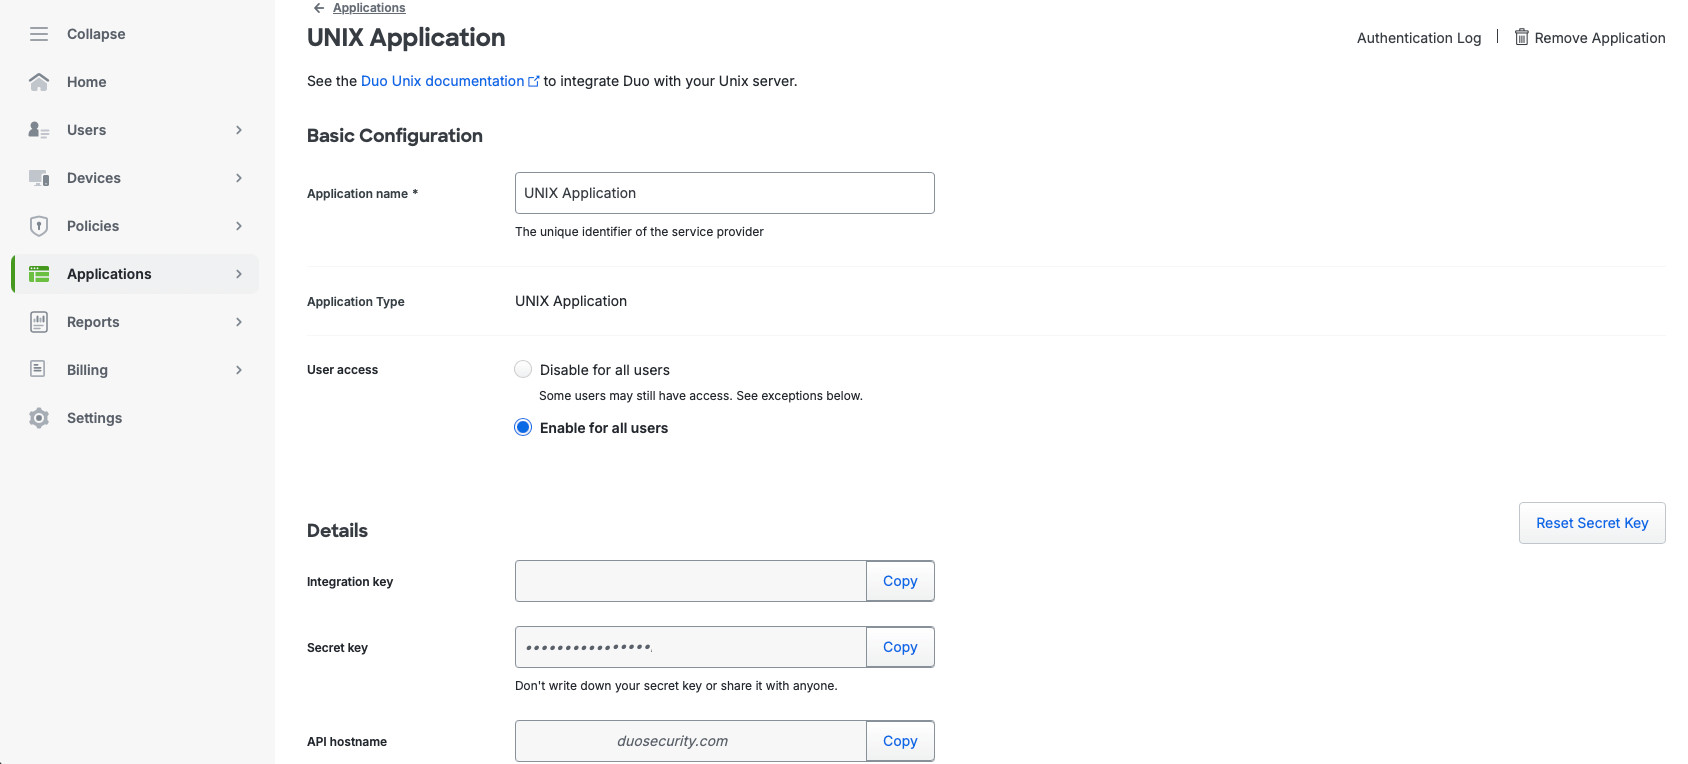This screenshot has height=764, width=1688.
Task: Select the Policies shield icon
Action: tap(38, 225)
